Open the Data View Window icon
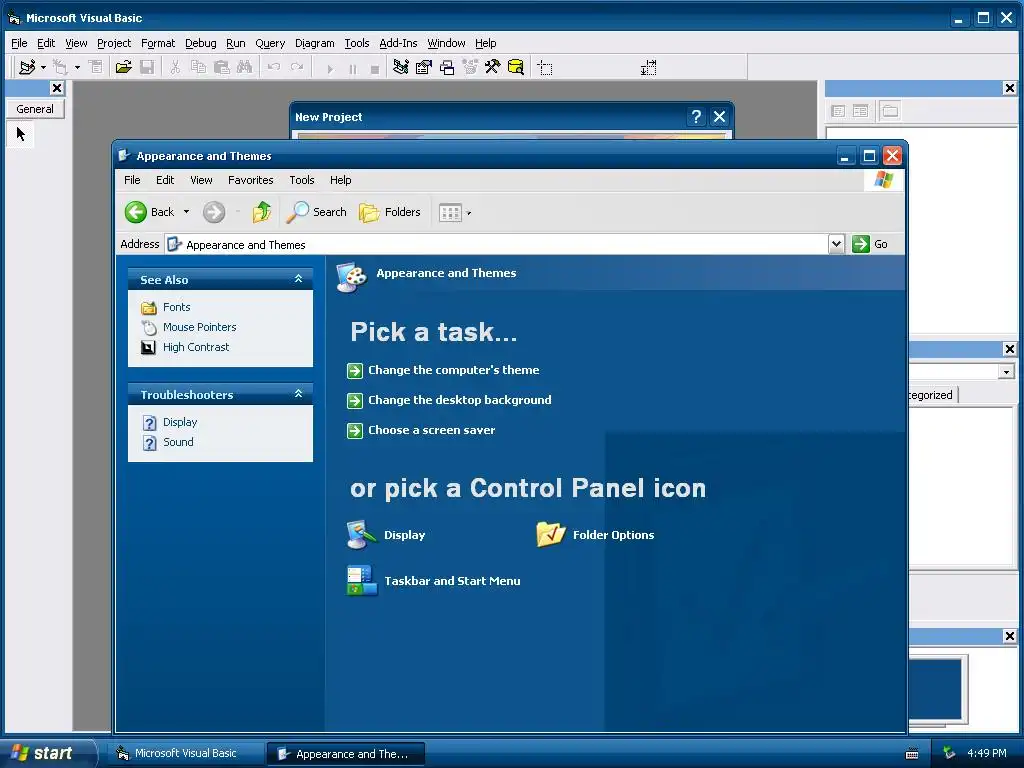Image resolution: width=1024 pixels, height=768 pixels. [516, 67]
